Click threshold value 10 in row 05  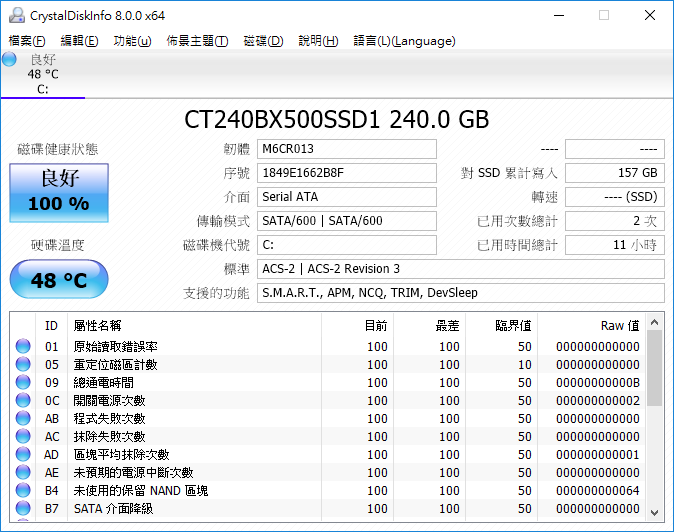coord(524,364)
